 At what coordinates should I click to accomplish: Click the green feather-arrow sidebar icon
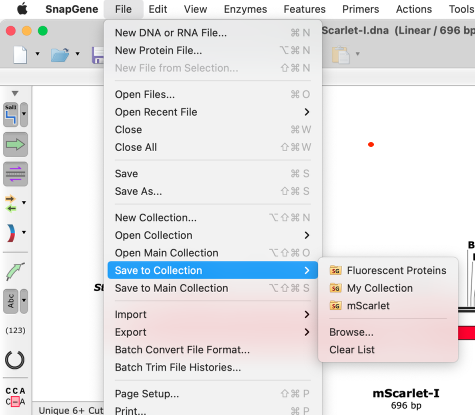pos(15,271)
